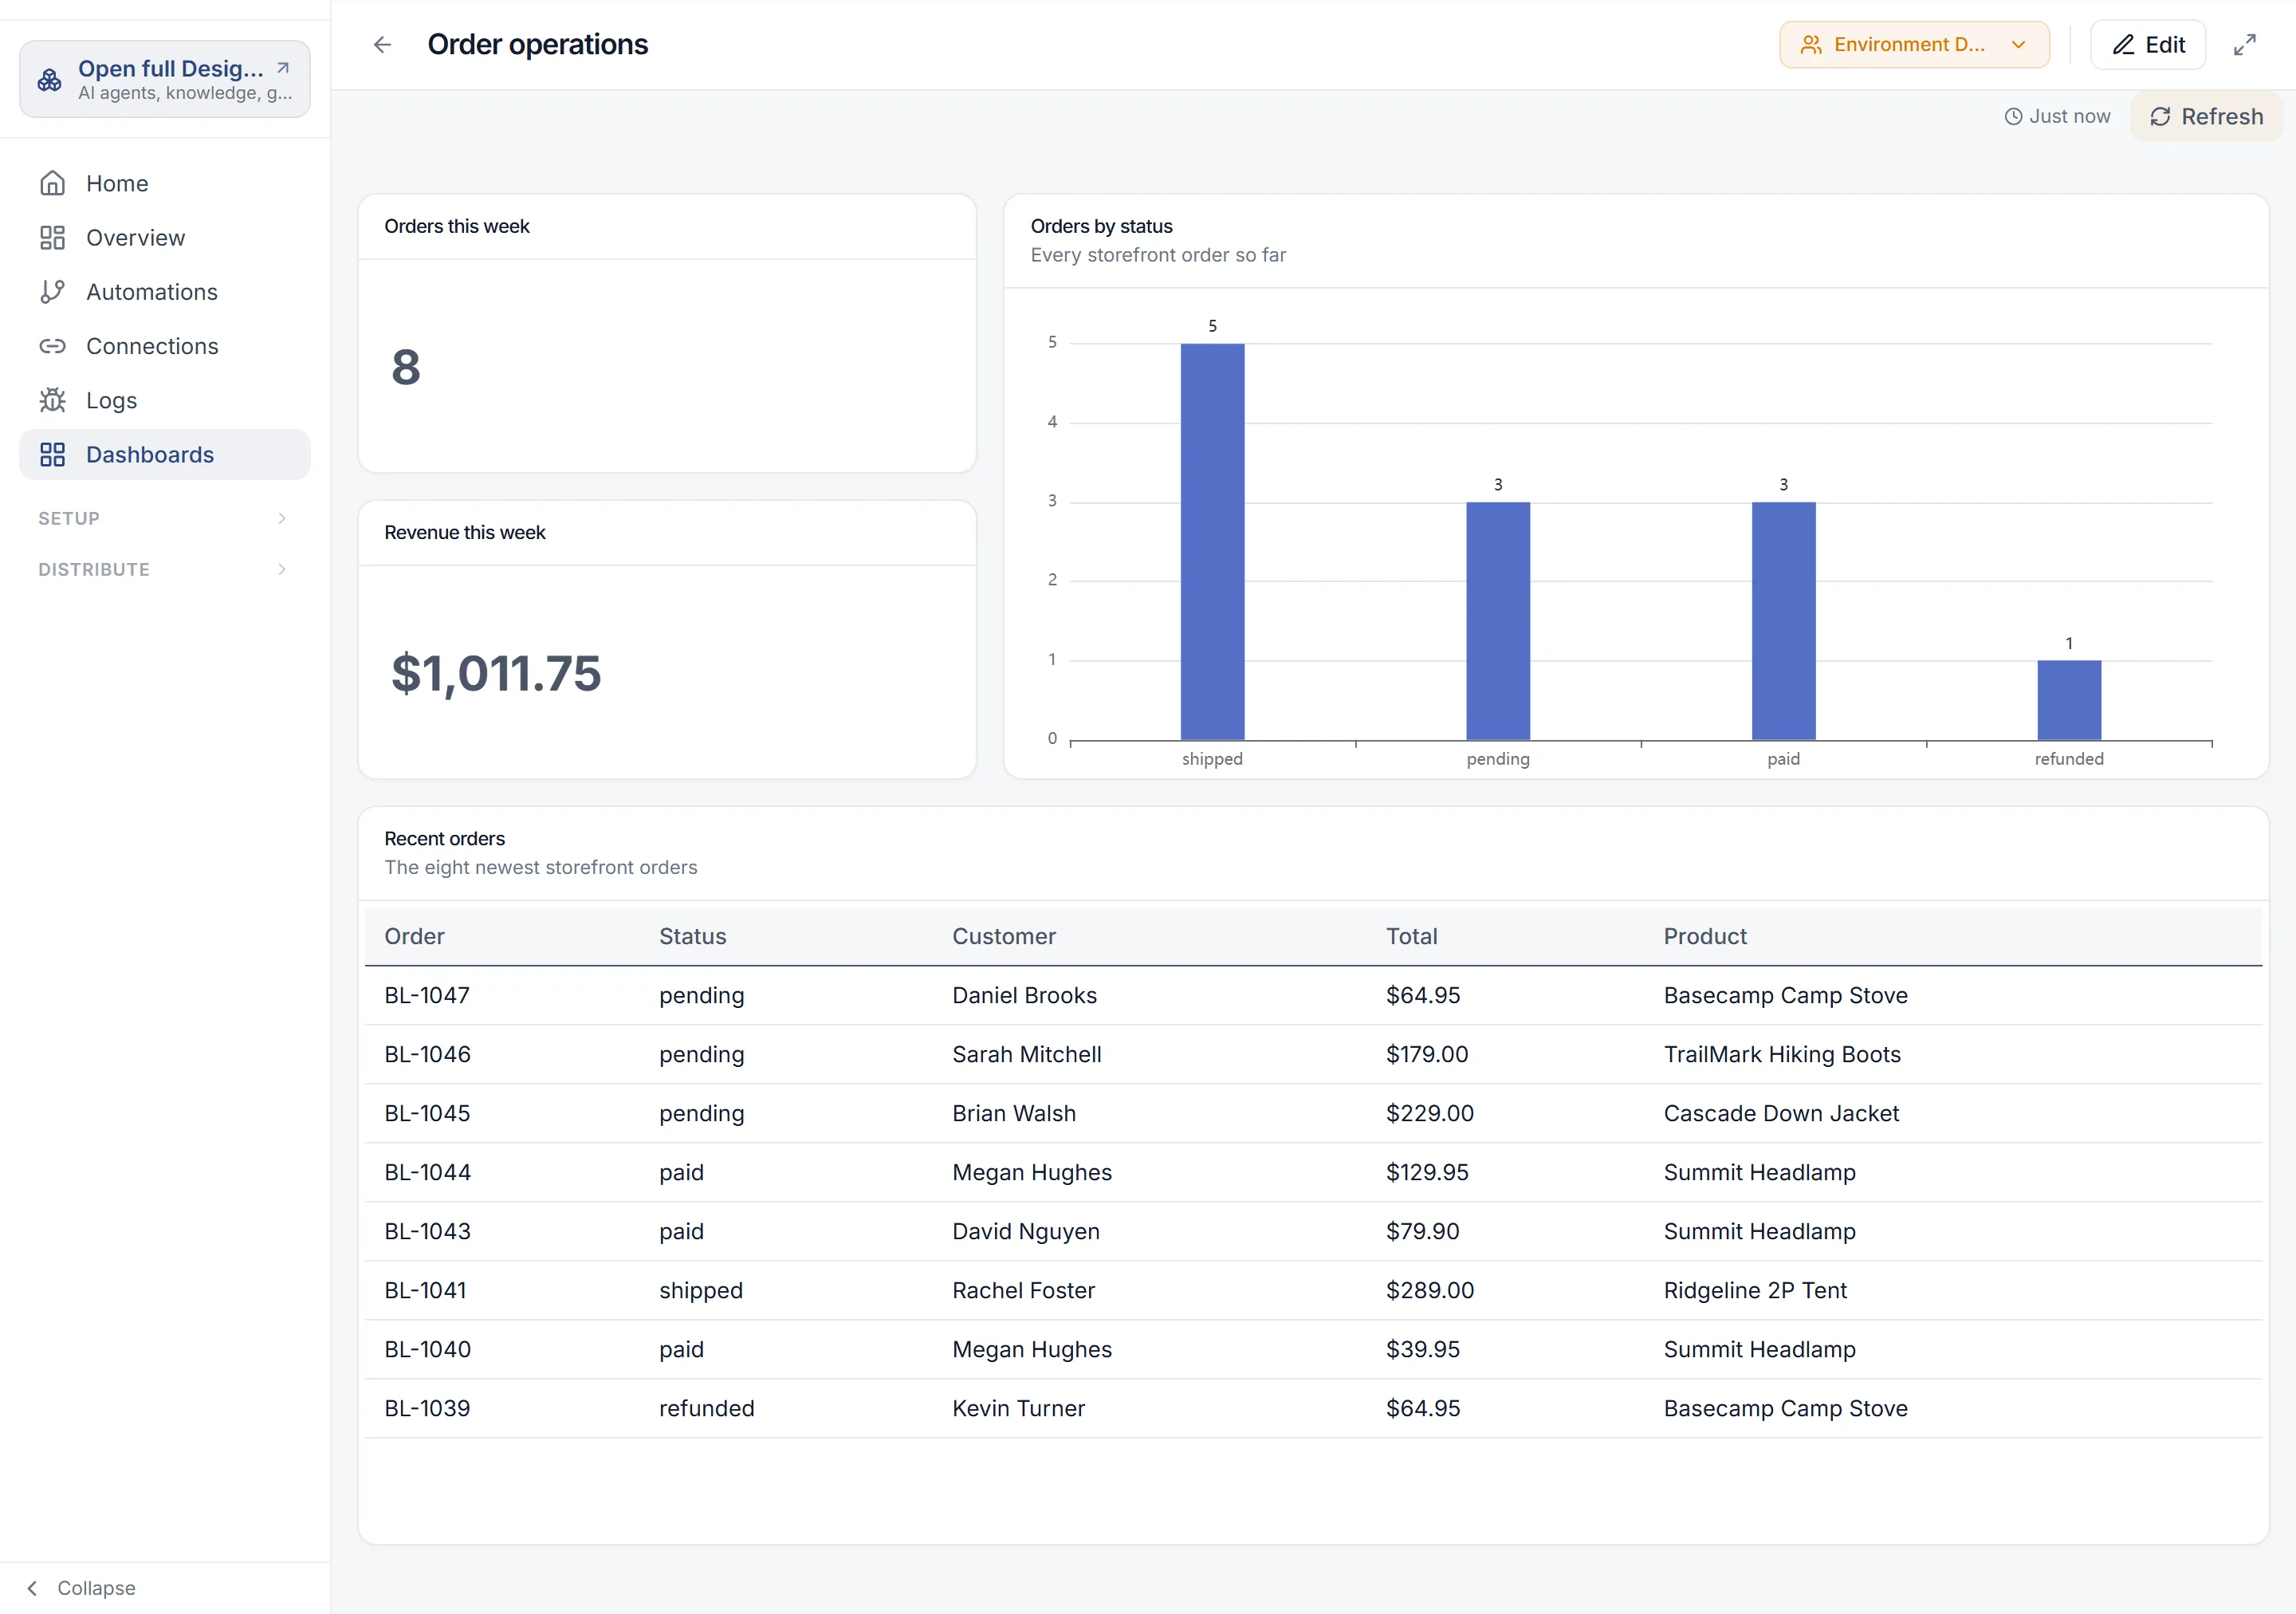Click the Product column header
The image size is (2296, 1614).
pos(1705,937)
